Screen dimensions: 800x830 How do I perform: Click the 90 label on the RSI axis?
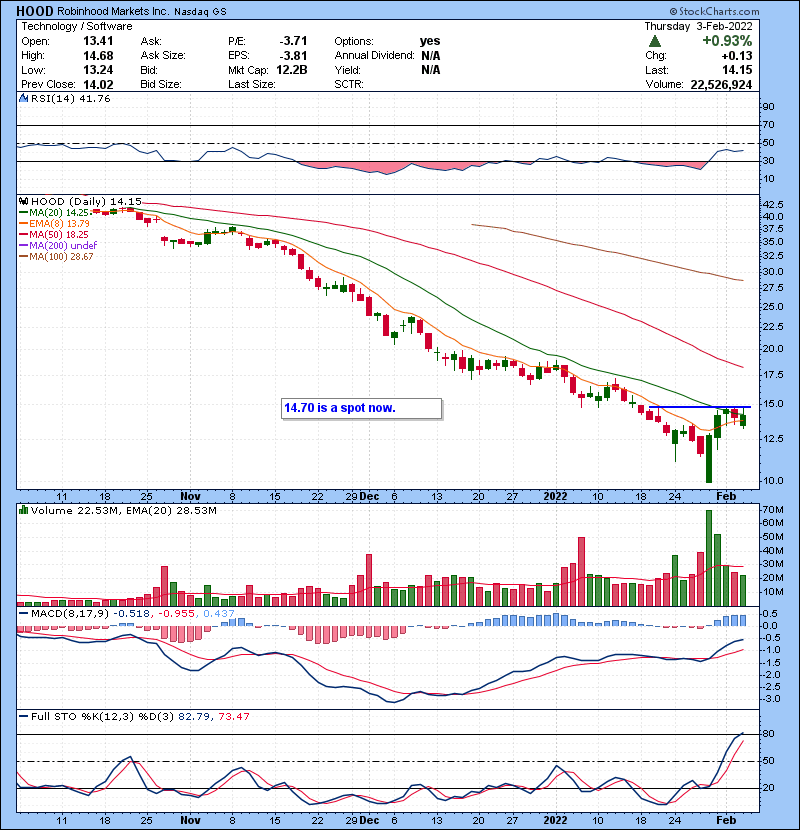point(768,106)
